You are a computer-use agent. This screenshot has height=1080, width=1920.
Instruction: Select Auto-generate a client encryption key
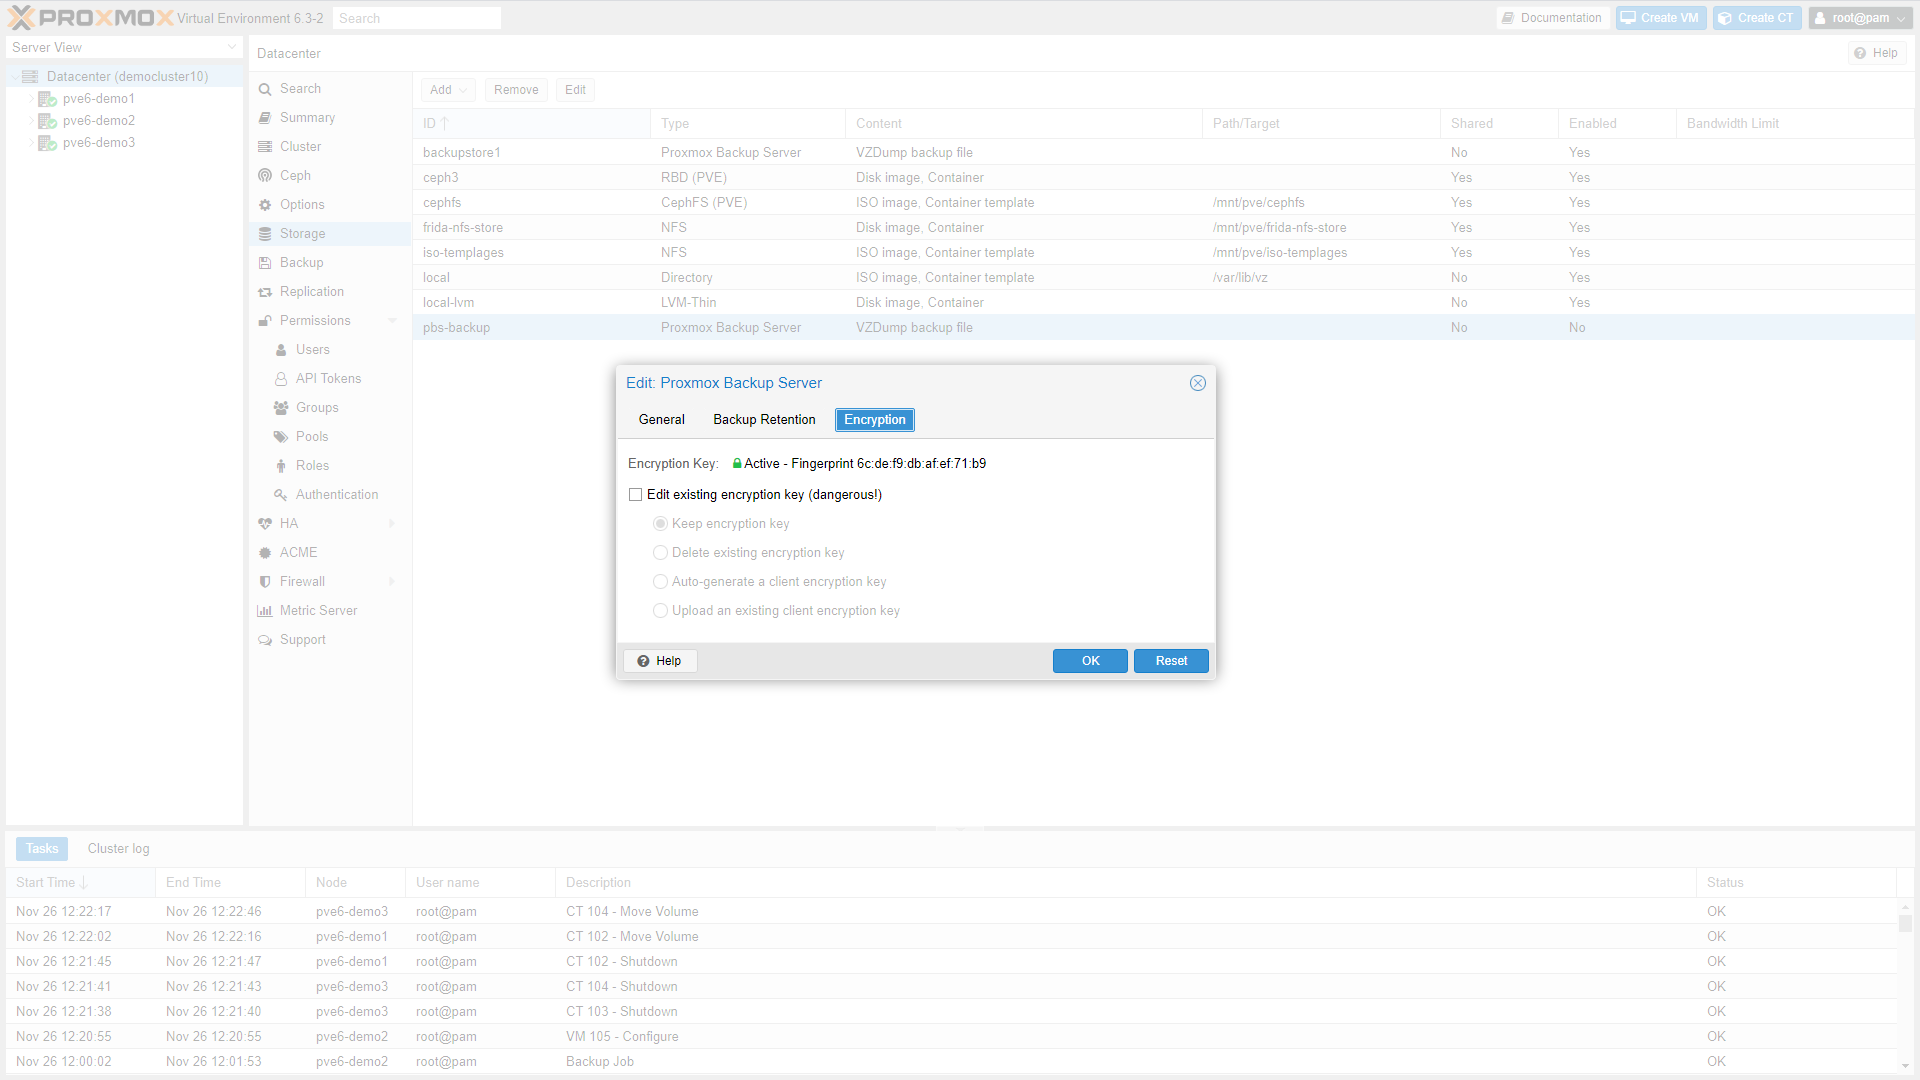click(660, 582)
